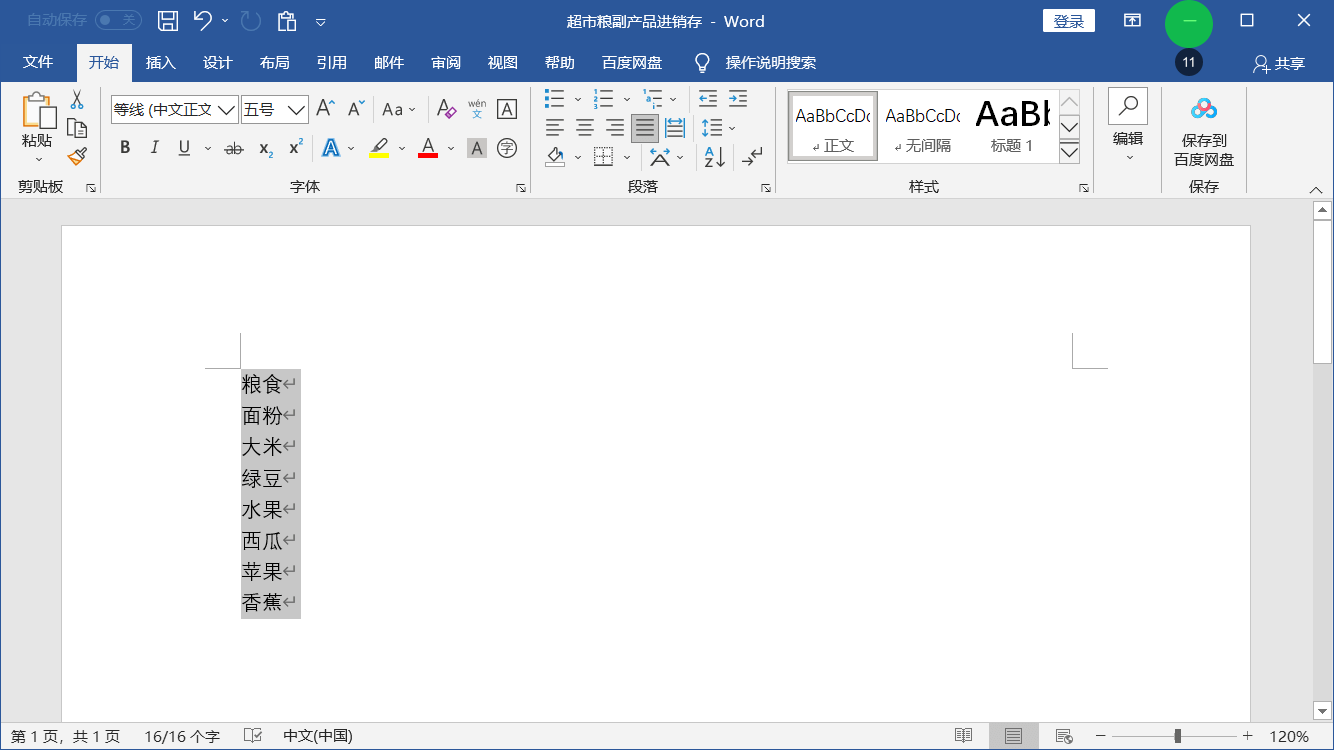
Task: Expand the styles gallery more button
Action: [1069, 152]
